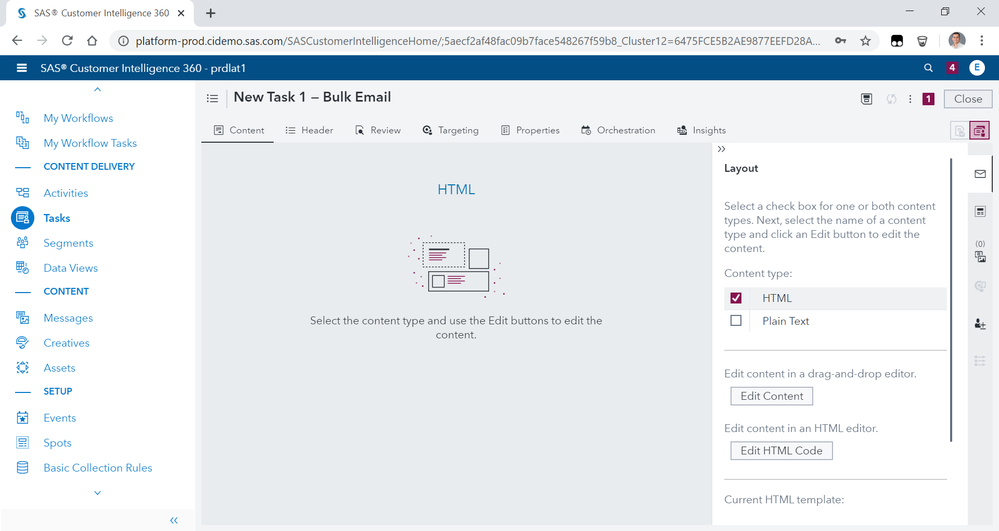
Task: Open the Orchestration tab
Action: click(618, 130)
